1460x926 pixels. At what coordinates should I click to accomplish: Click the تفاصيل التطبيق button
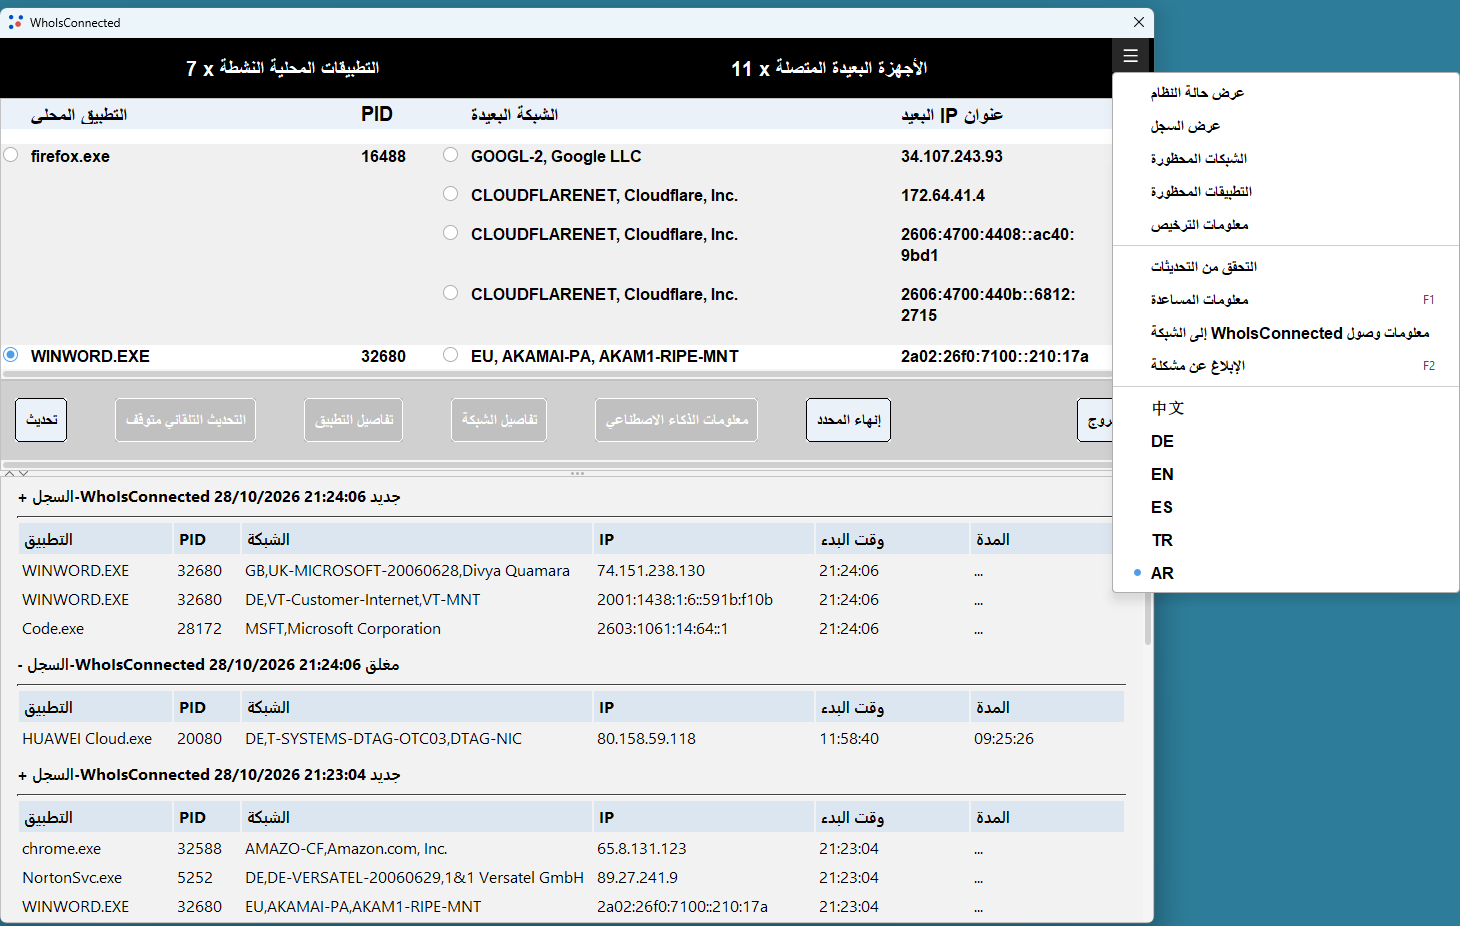click(353, 420)
